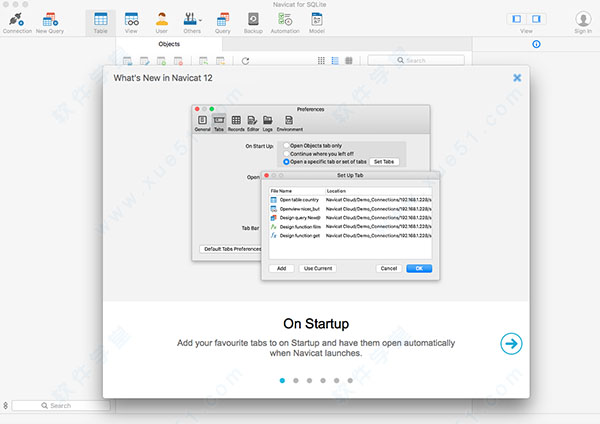Viewport: 600px width, 424px height.
Task: Select the third page indicator dot
Action: tap(310, 380)
